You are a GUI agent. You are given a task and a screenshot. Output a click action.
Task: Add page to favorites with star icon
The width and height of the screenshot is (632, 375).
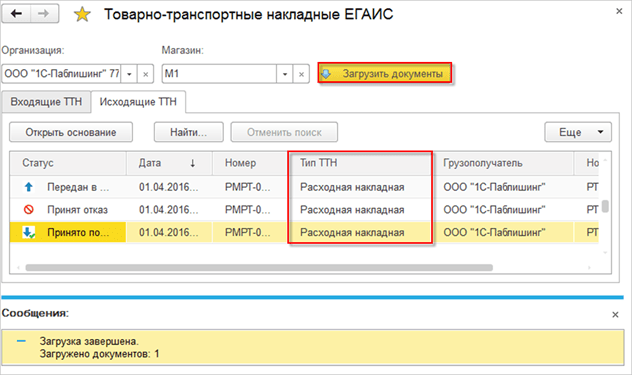point(82,15)
